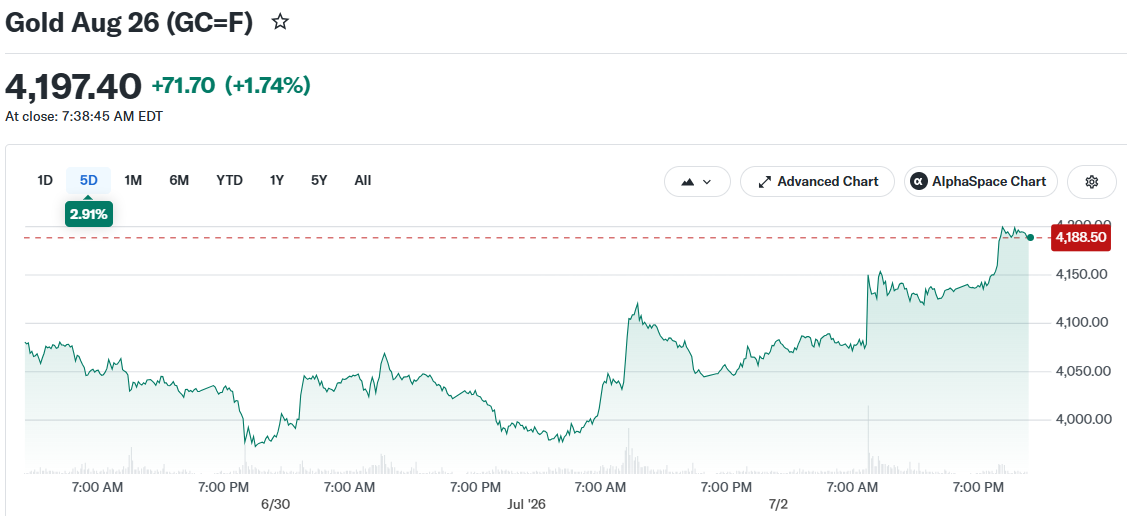Select the 1D time range
This screenshot has width=1127, height=516.
pos(45,180)
